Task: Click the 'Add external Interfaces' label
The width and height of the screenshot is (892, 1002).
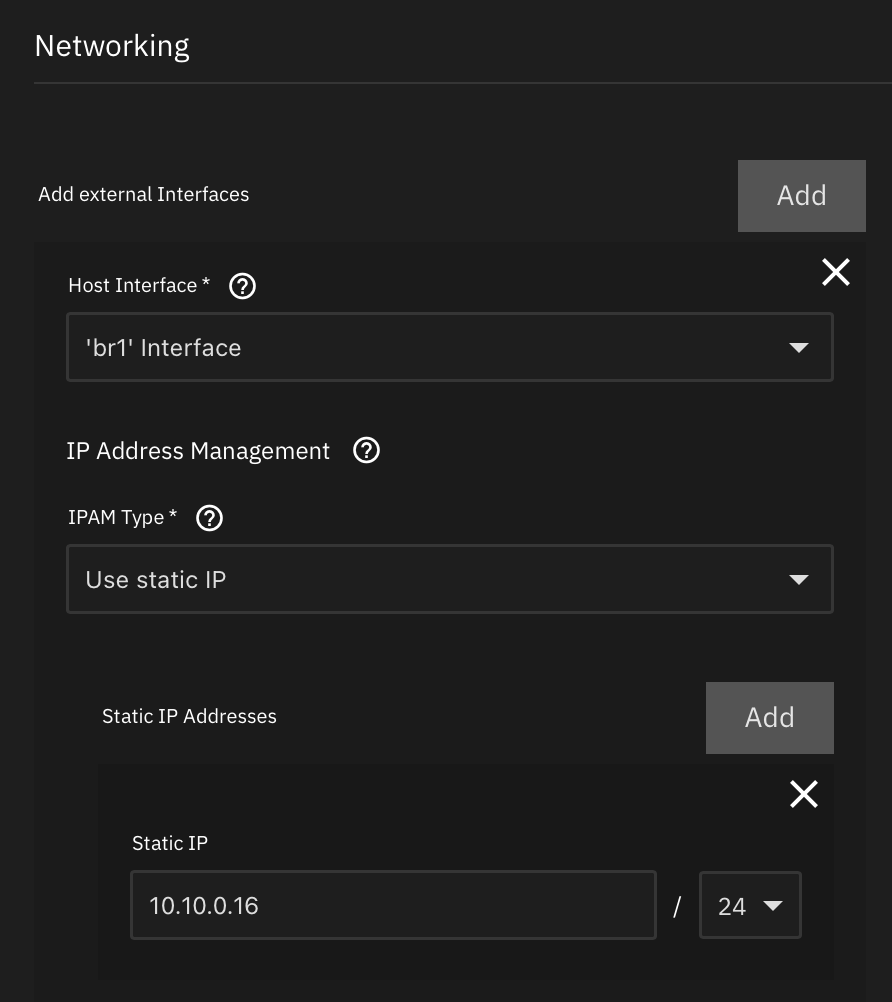Action: coord(143,194)
